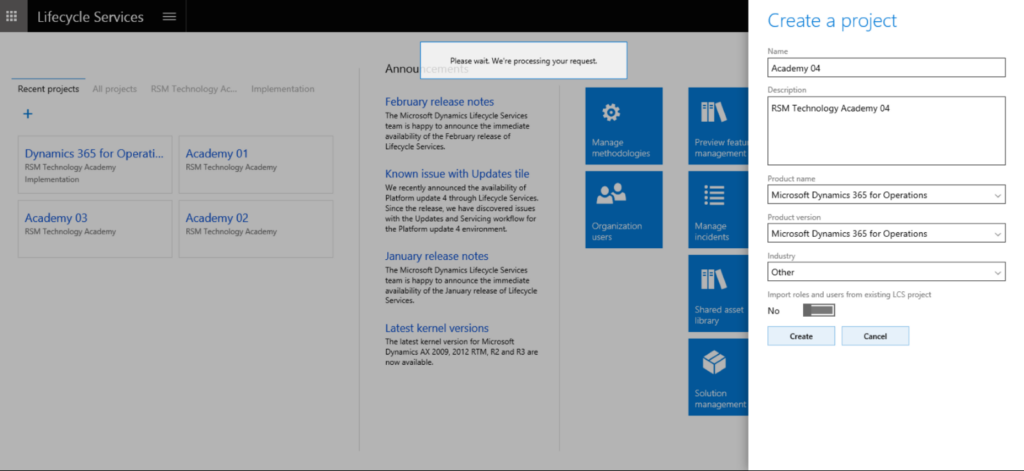Switch to the Recent projects tab

click(x=48, y=89)
